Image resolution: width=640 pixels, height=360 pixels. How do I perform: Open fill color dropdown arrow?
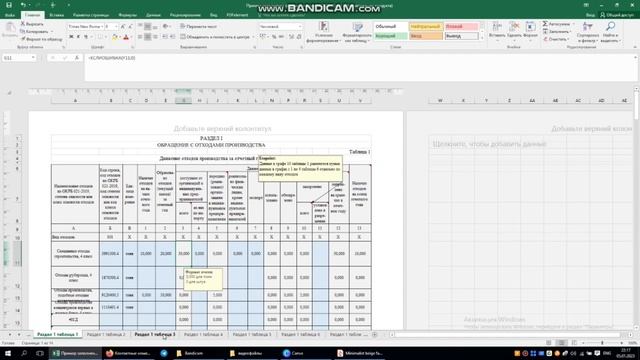(x=120, y=37)
